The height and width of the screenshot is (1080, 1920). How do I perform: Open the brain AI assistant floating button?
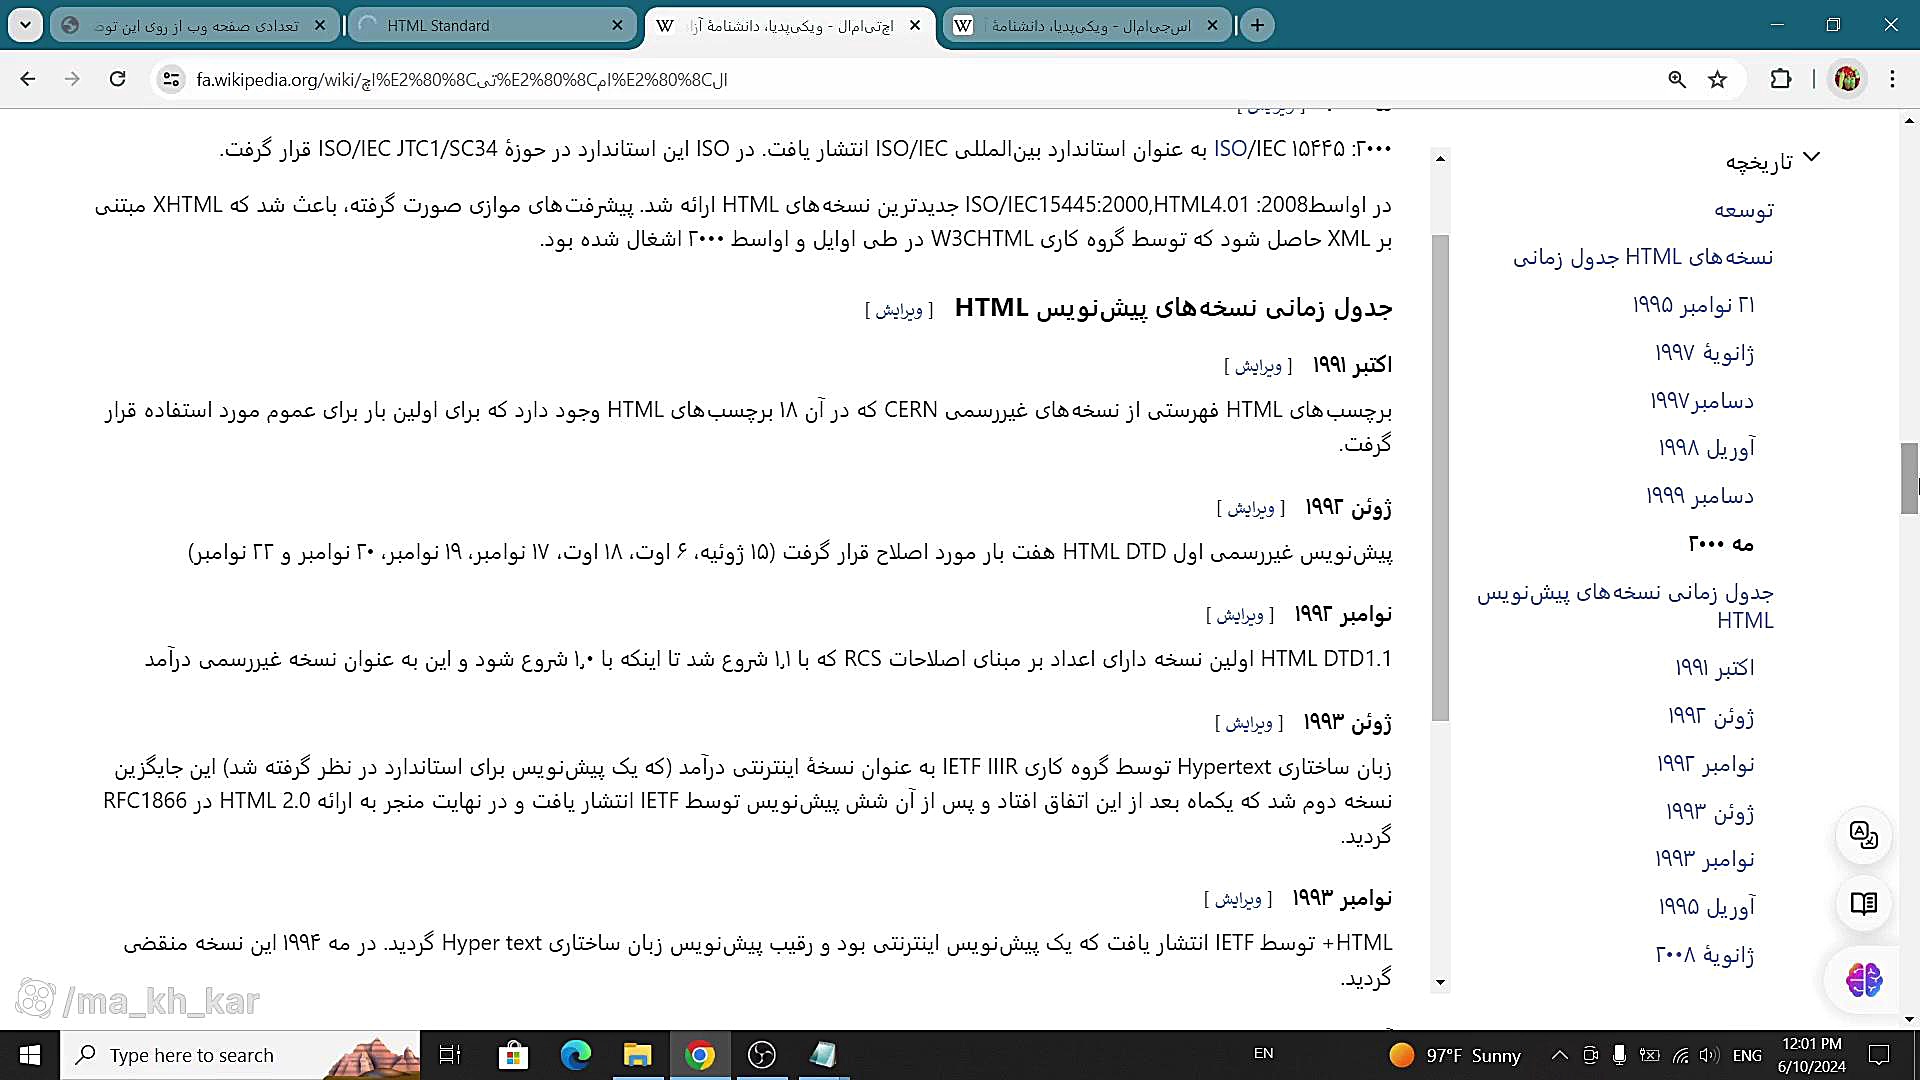pyautogui.click(x=1864, y=980)
